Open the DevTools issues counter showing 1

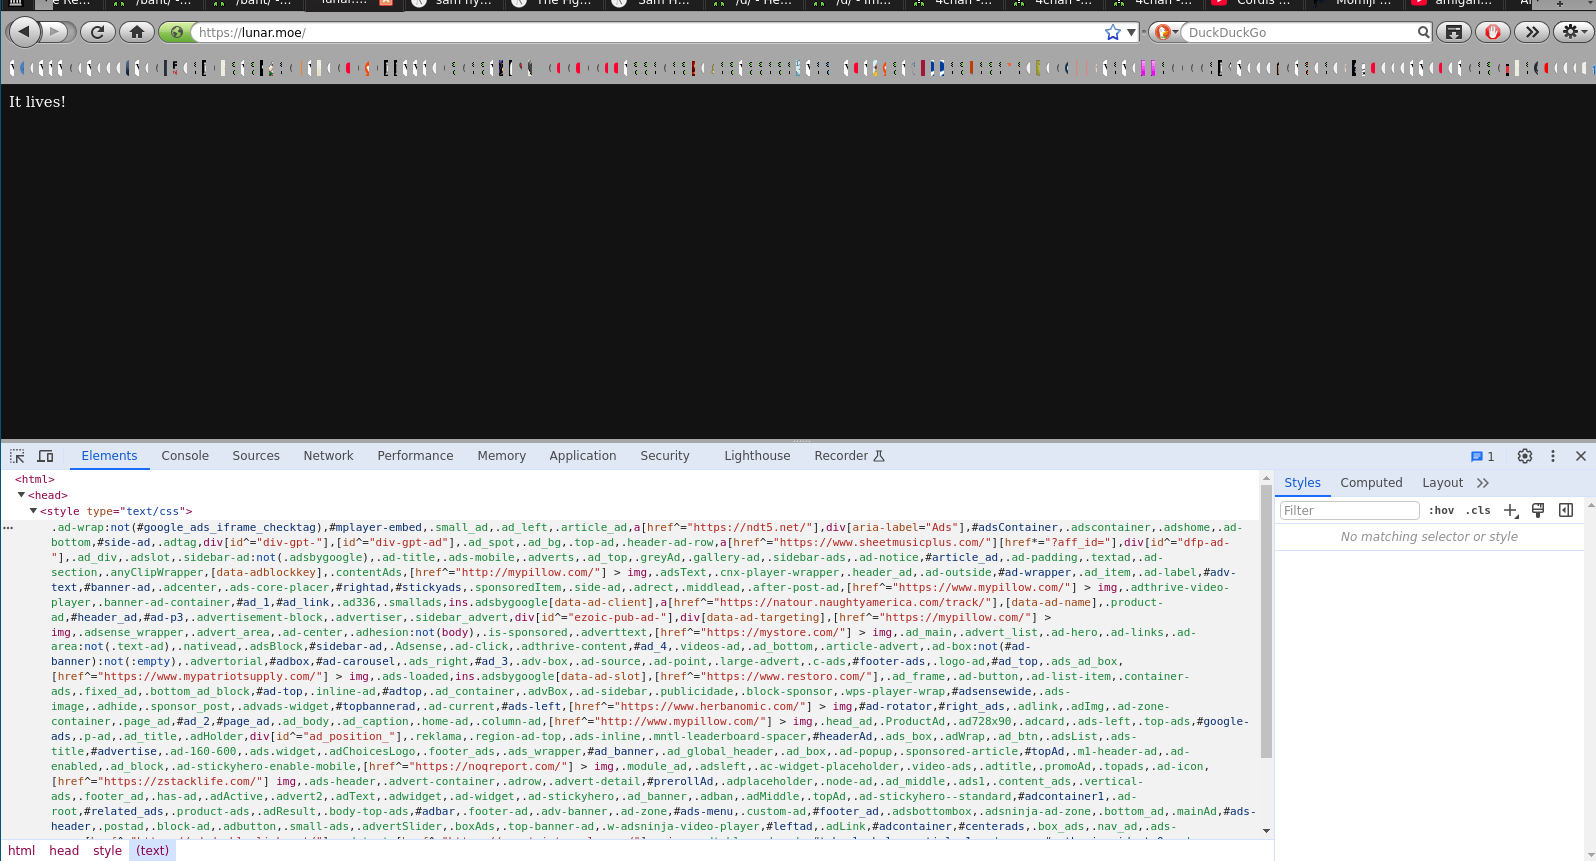[x=1482, y=456]
